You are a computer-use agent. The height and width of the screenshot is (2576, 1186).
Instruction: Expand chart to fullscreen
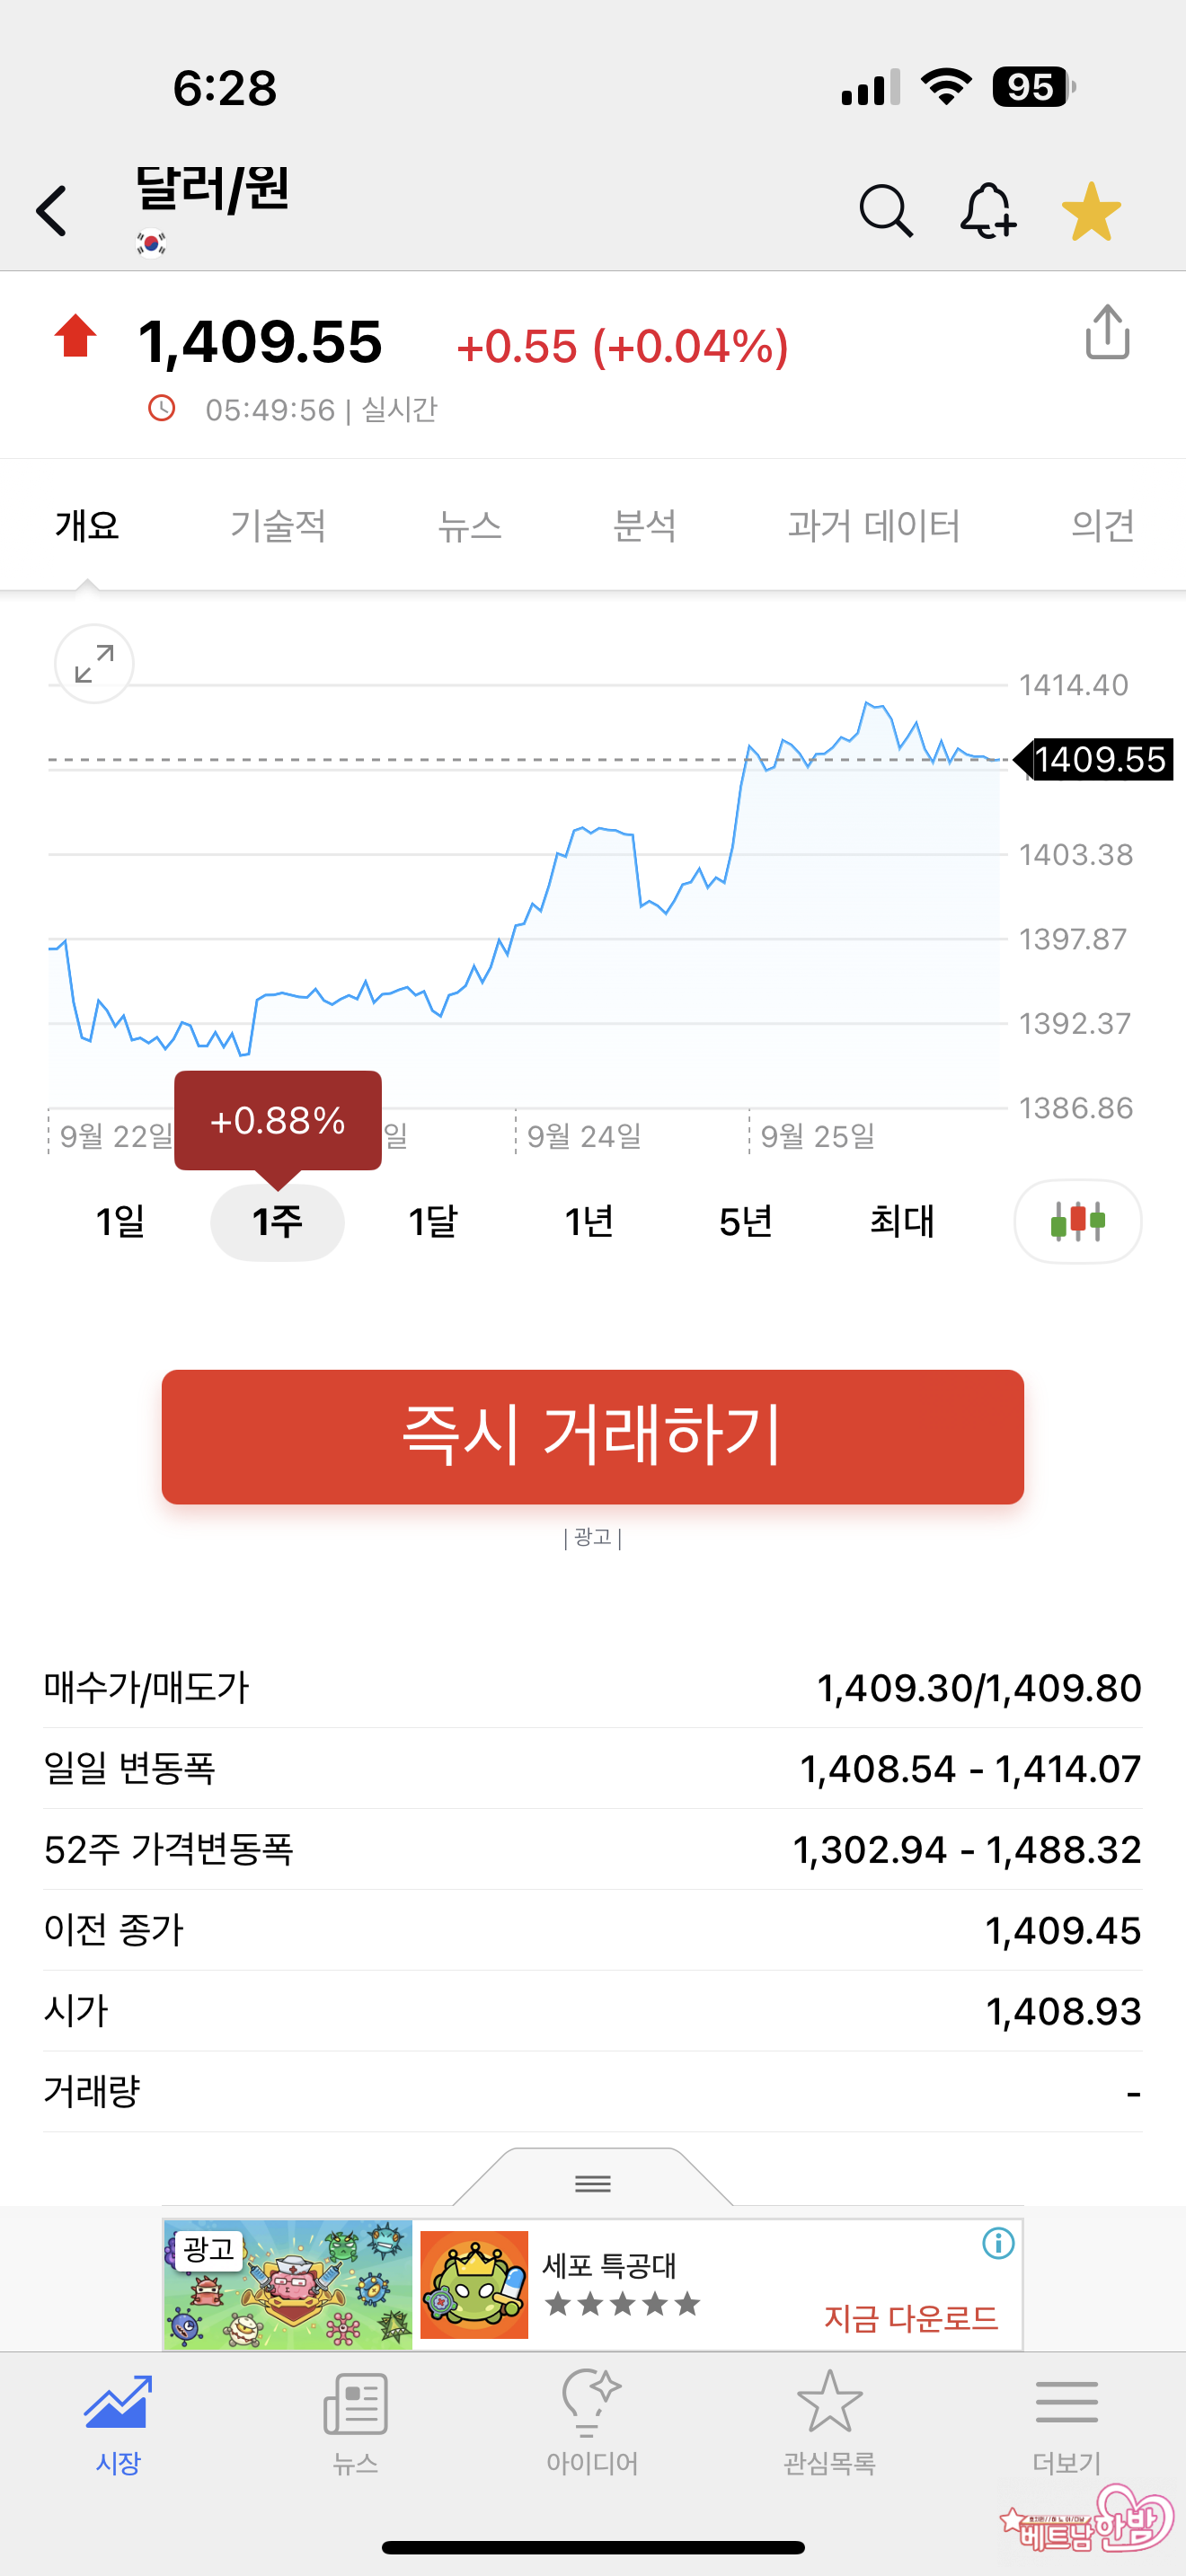94,664
